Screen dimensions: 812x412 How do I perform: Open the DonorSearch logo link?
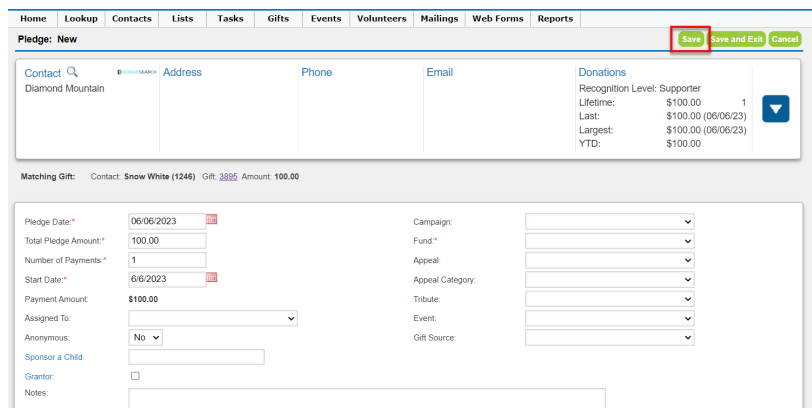[x=137, y=72]
